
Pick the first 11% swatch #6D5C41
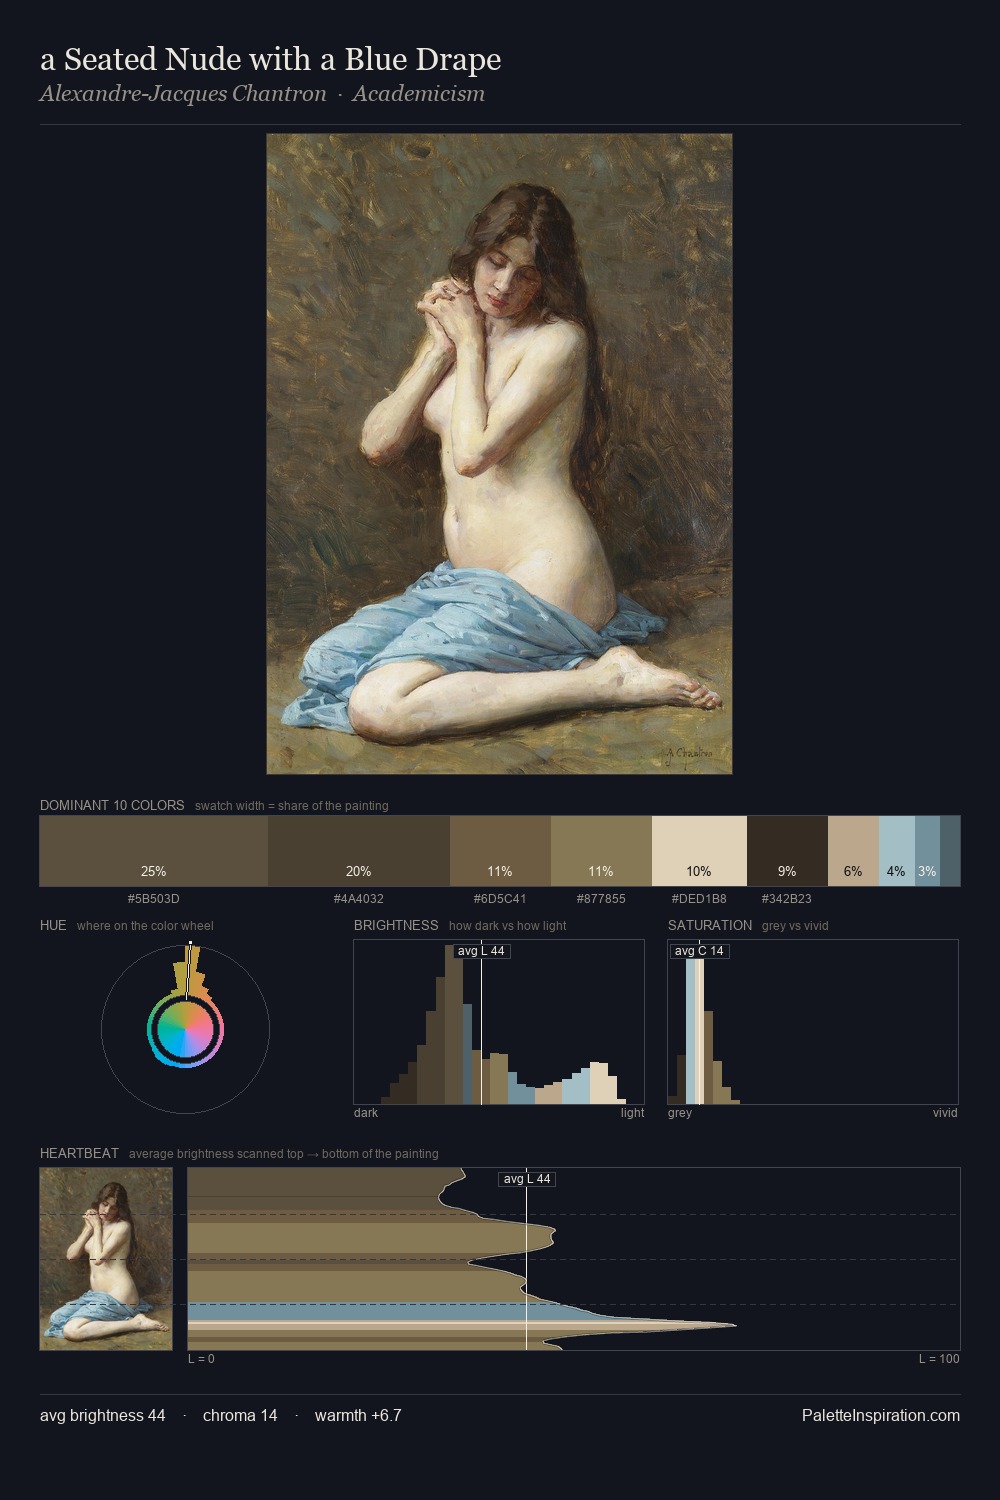pyautogui.click(x=500, y=851)
